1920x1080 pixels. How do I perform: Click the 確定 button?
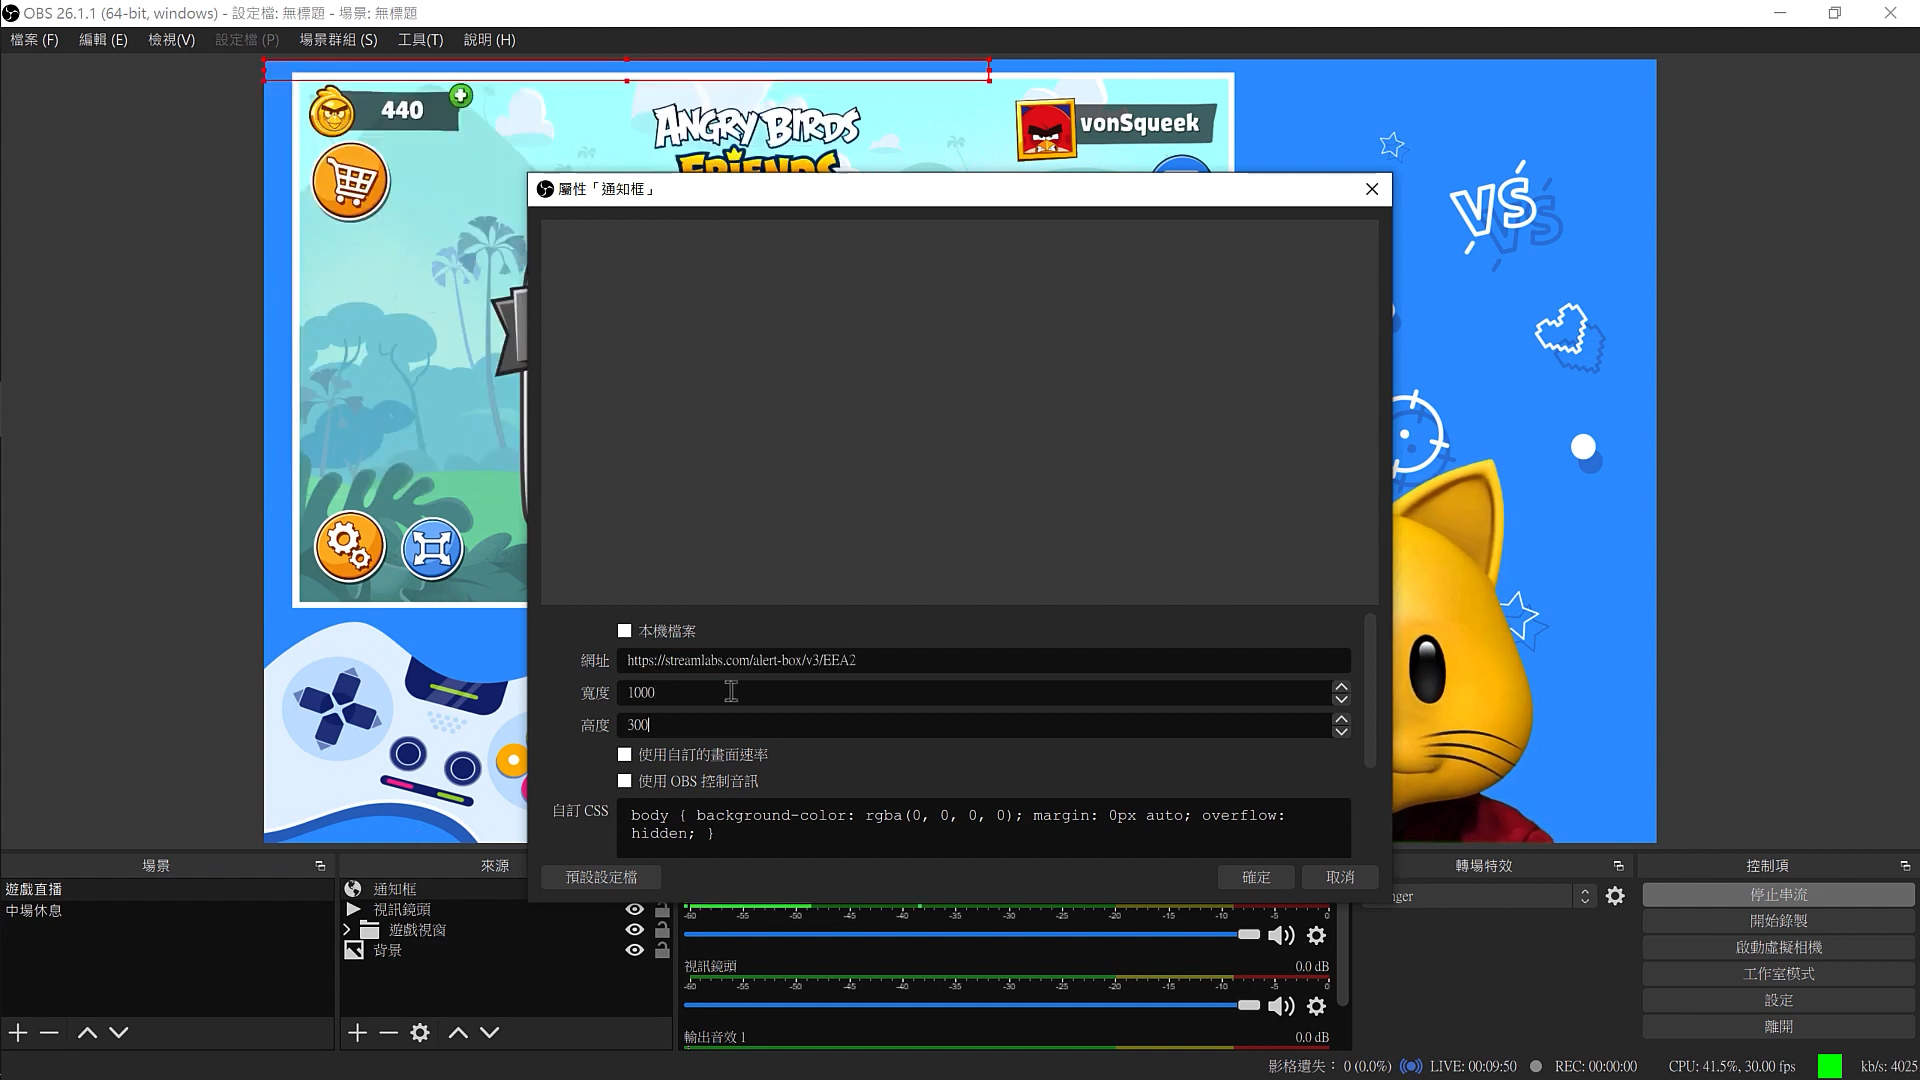(x=1256, y=877)
